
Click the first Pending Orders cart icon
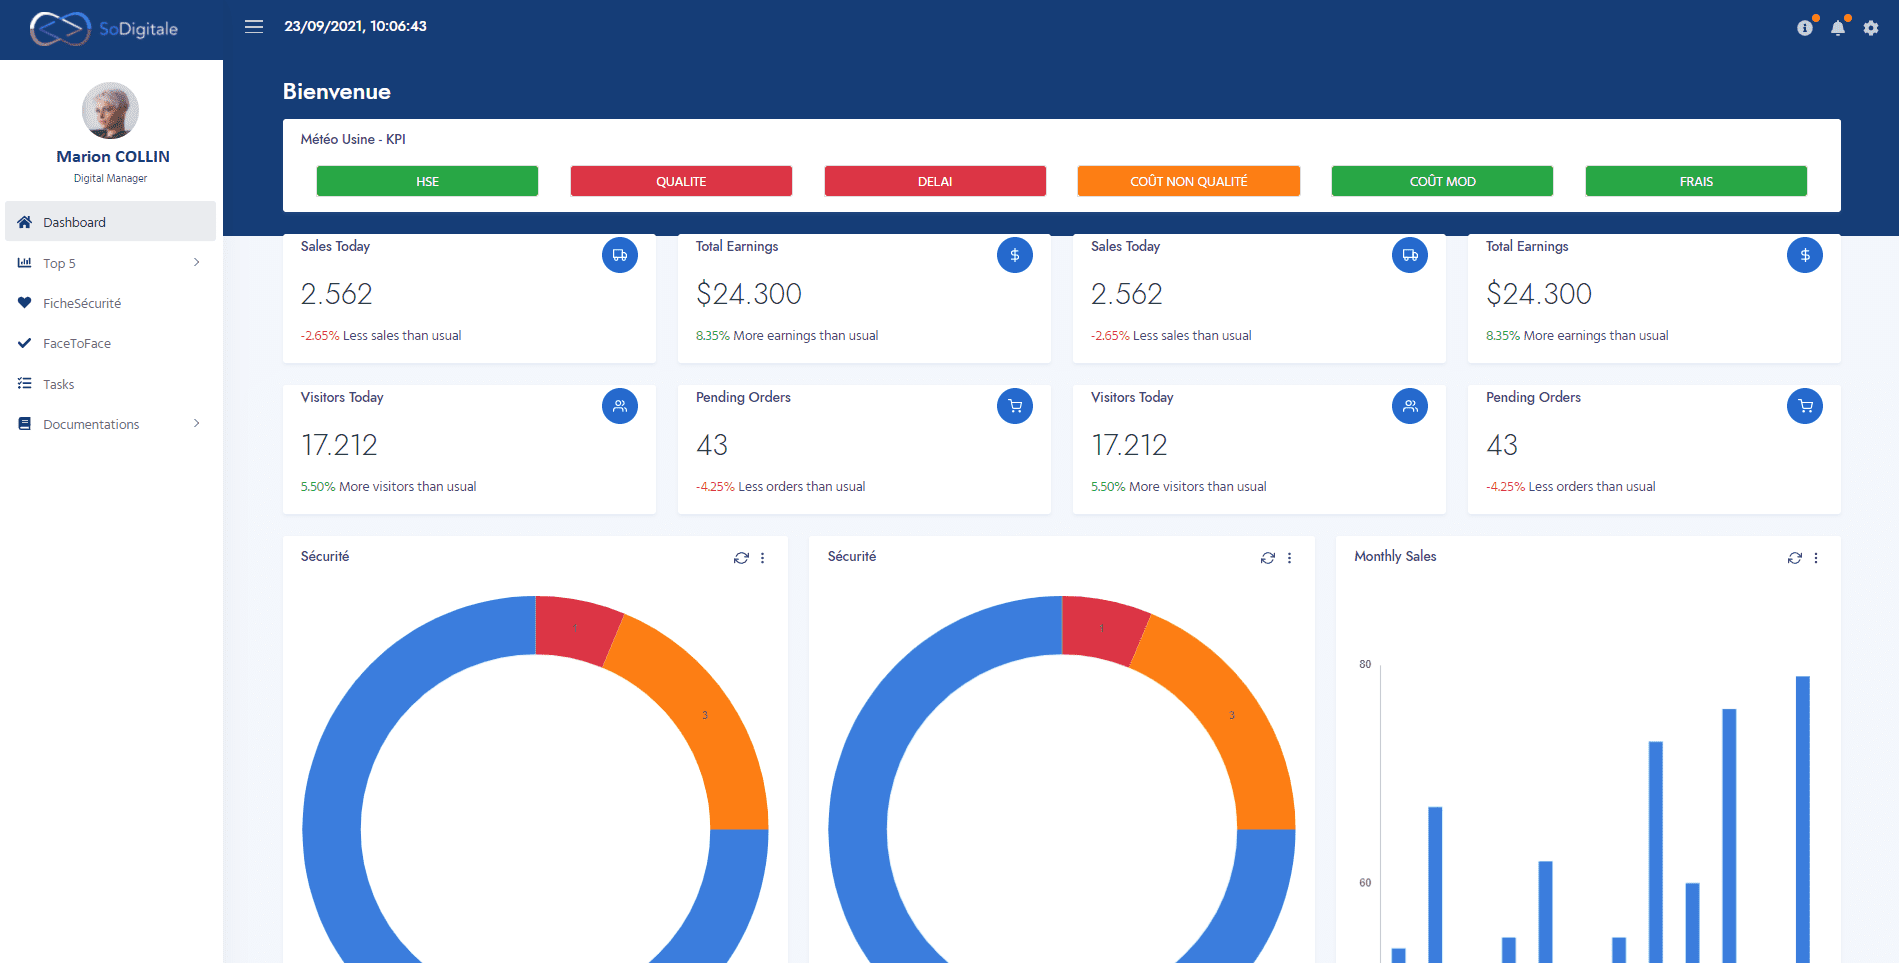(1014, 406)
